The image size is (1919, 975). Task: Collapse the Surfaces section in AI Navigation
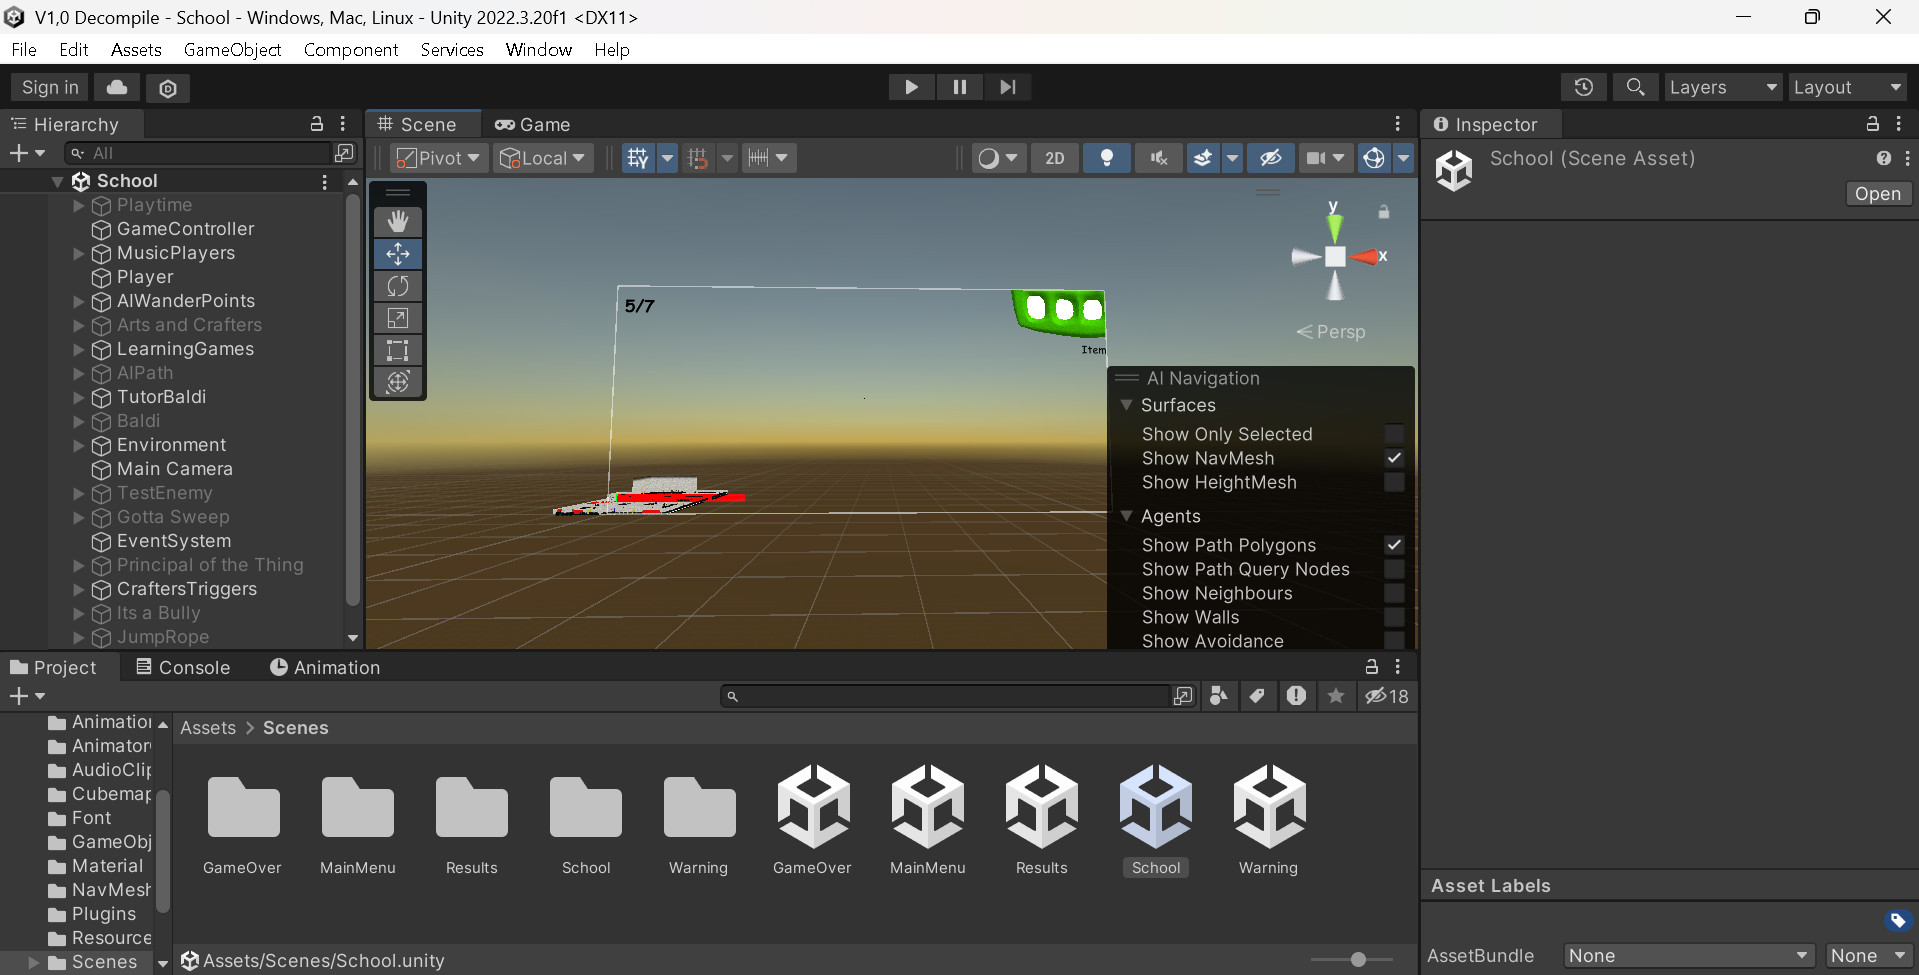[x=1127, y=405]
